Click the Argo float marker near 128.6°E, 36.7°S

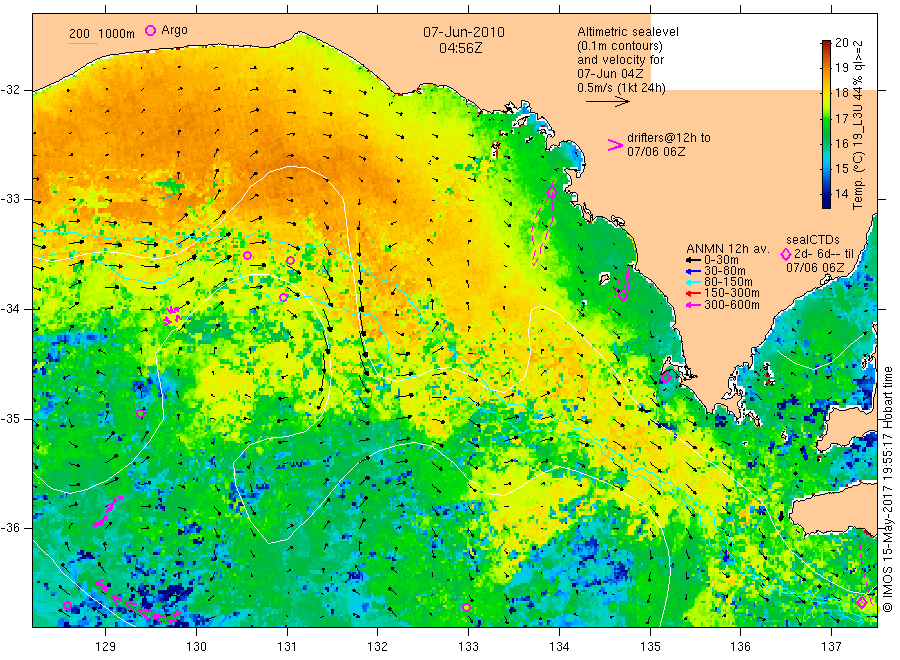tap(67, 605)
